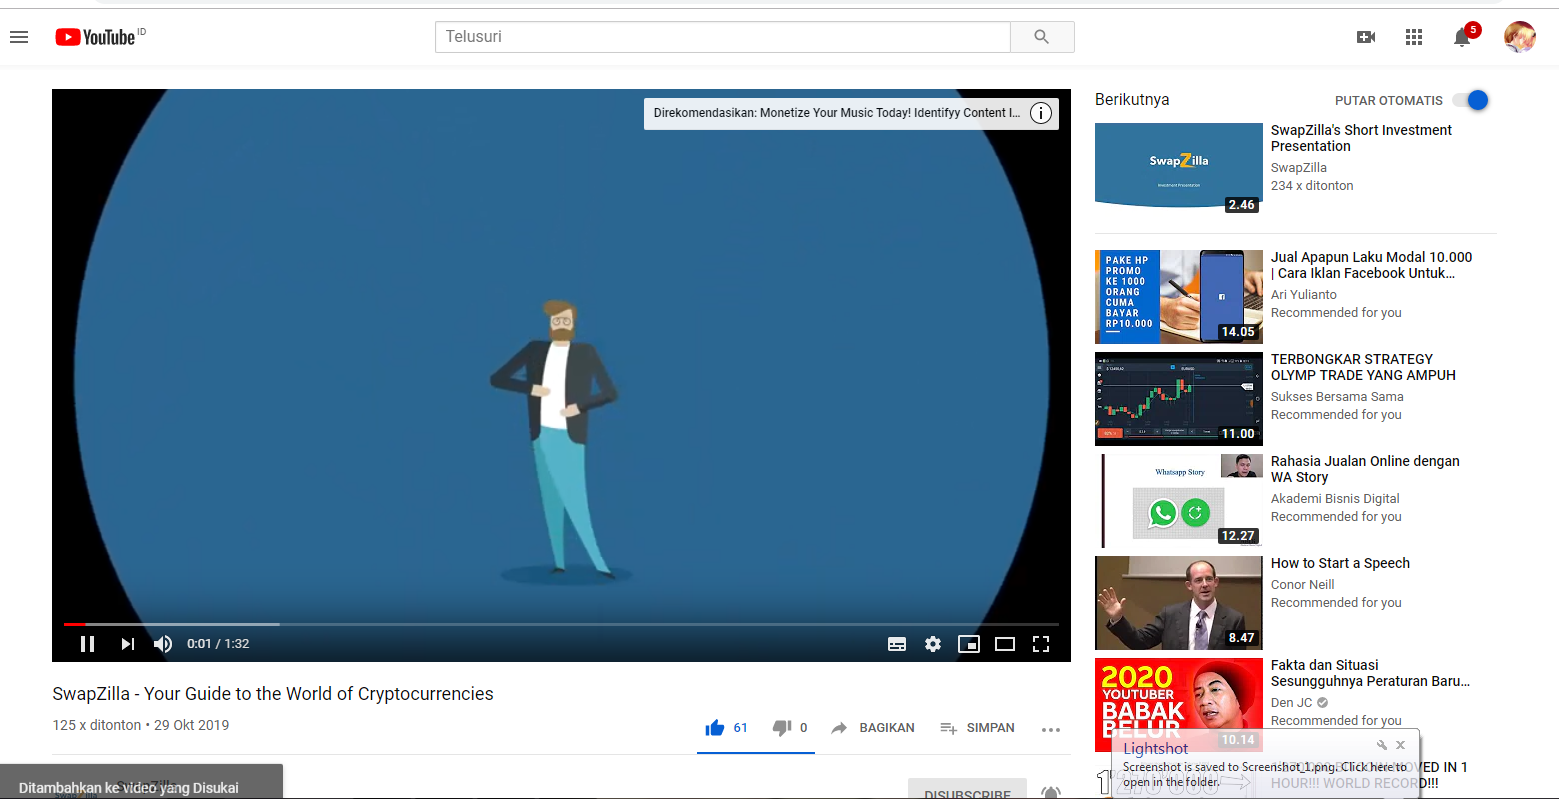The width and height of the screenshot is (1559, 799).
Task: Click the '234 x ditonton' text
Action: click(x=1312, y=186)
